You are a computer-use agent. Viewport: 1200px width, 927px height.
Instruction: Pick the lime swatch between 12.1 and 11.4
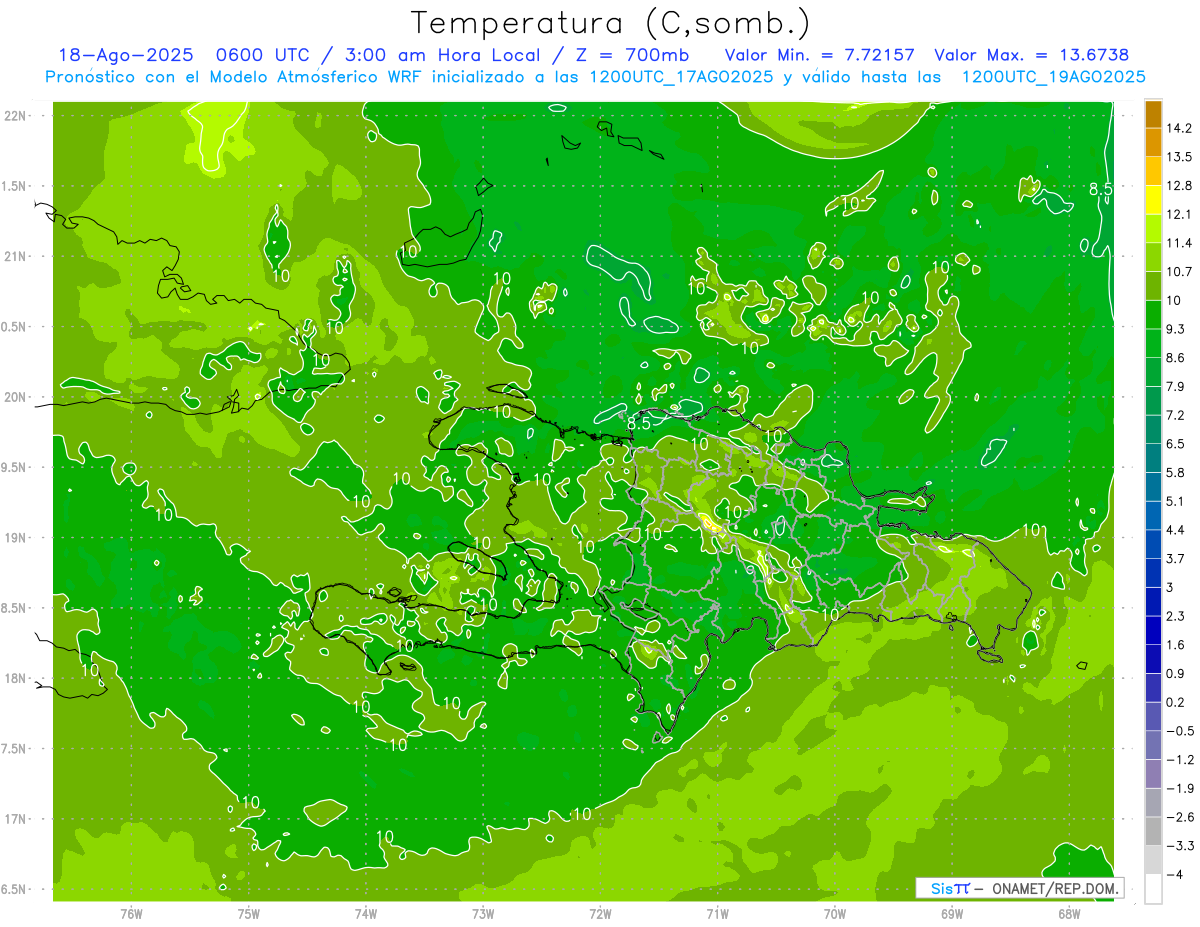[x=1153, y=228]
